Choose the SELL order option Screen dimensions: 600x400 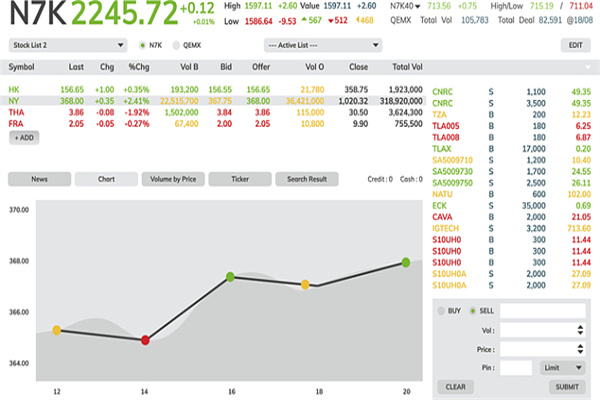[475, 311]
